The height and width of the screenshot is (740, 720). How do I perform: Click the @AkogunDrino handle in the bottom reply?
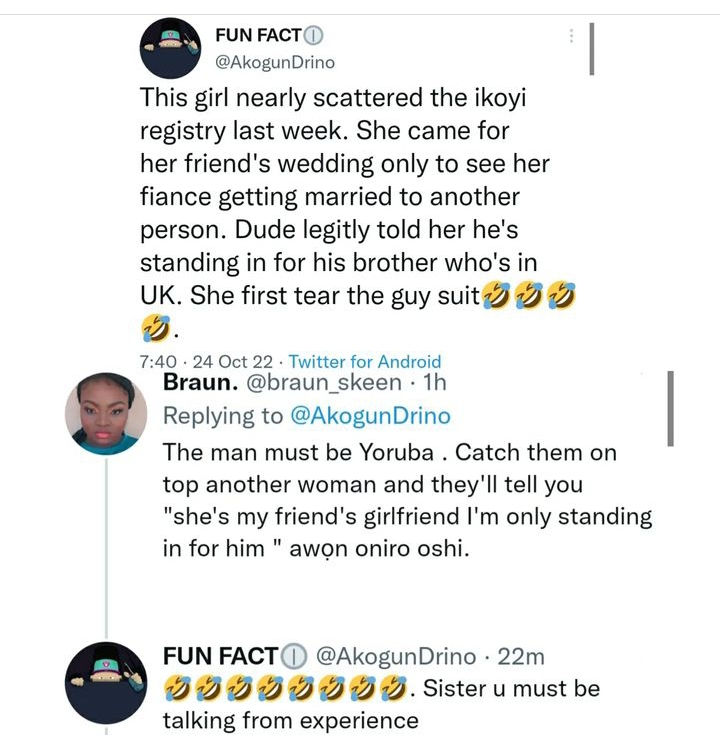click(395, 657)
